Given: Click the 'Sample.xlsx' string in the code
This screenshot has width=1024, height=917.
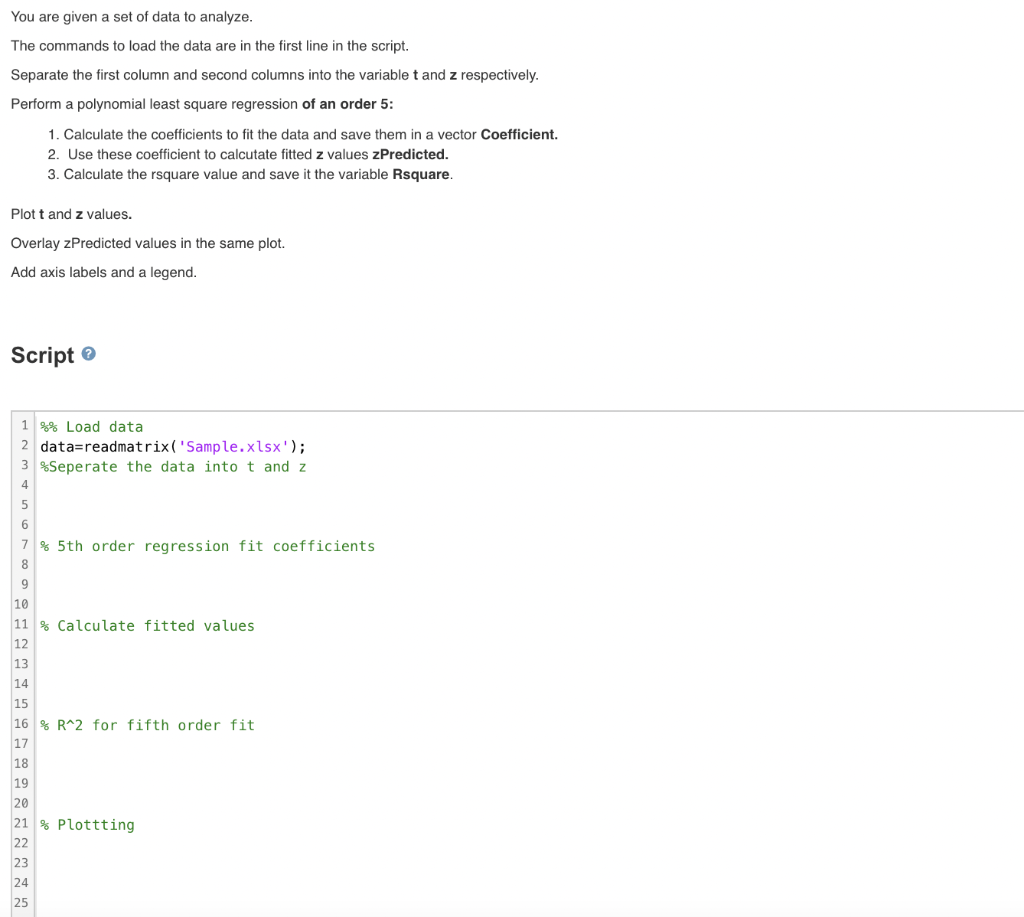Looking at the screenshot, I should tap(233, 447).
